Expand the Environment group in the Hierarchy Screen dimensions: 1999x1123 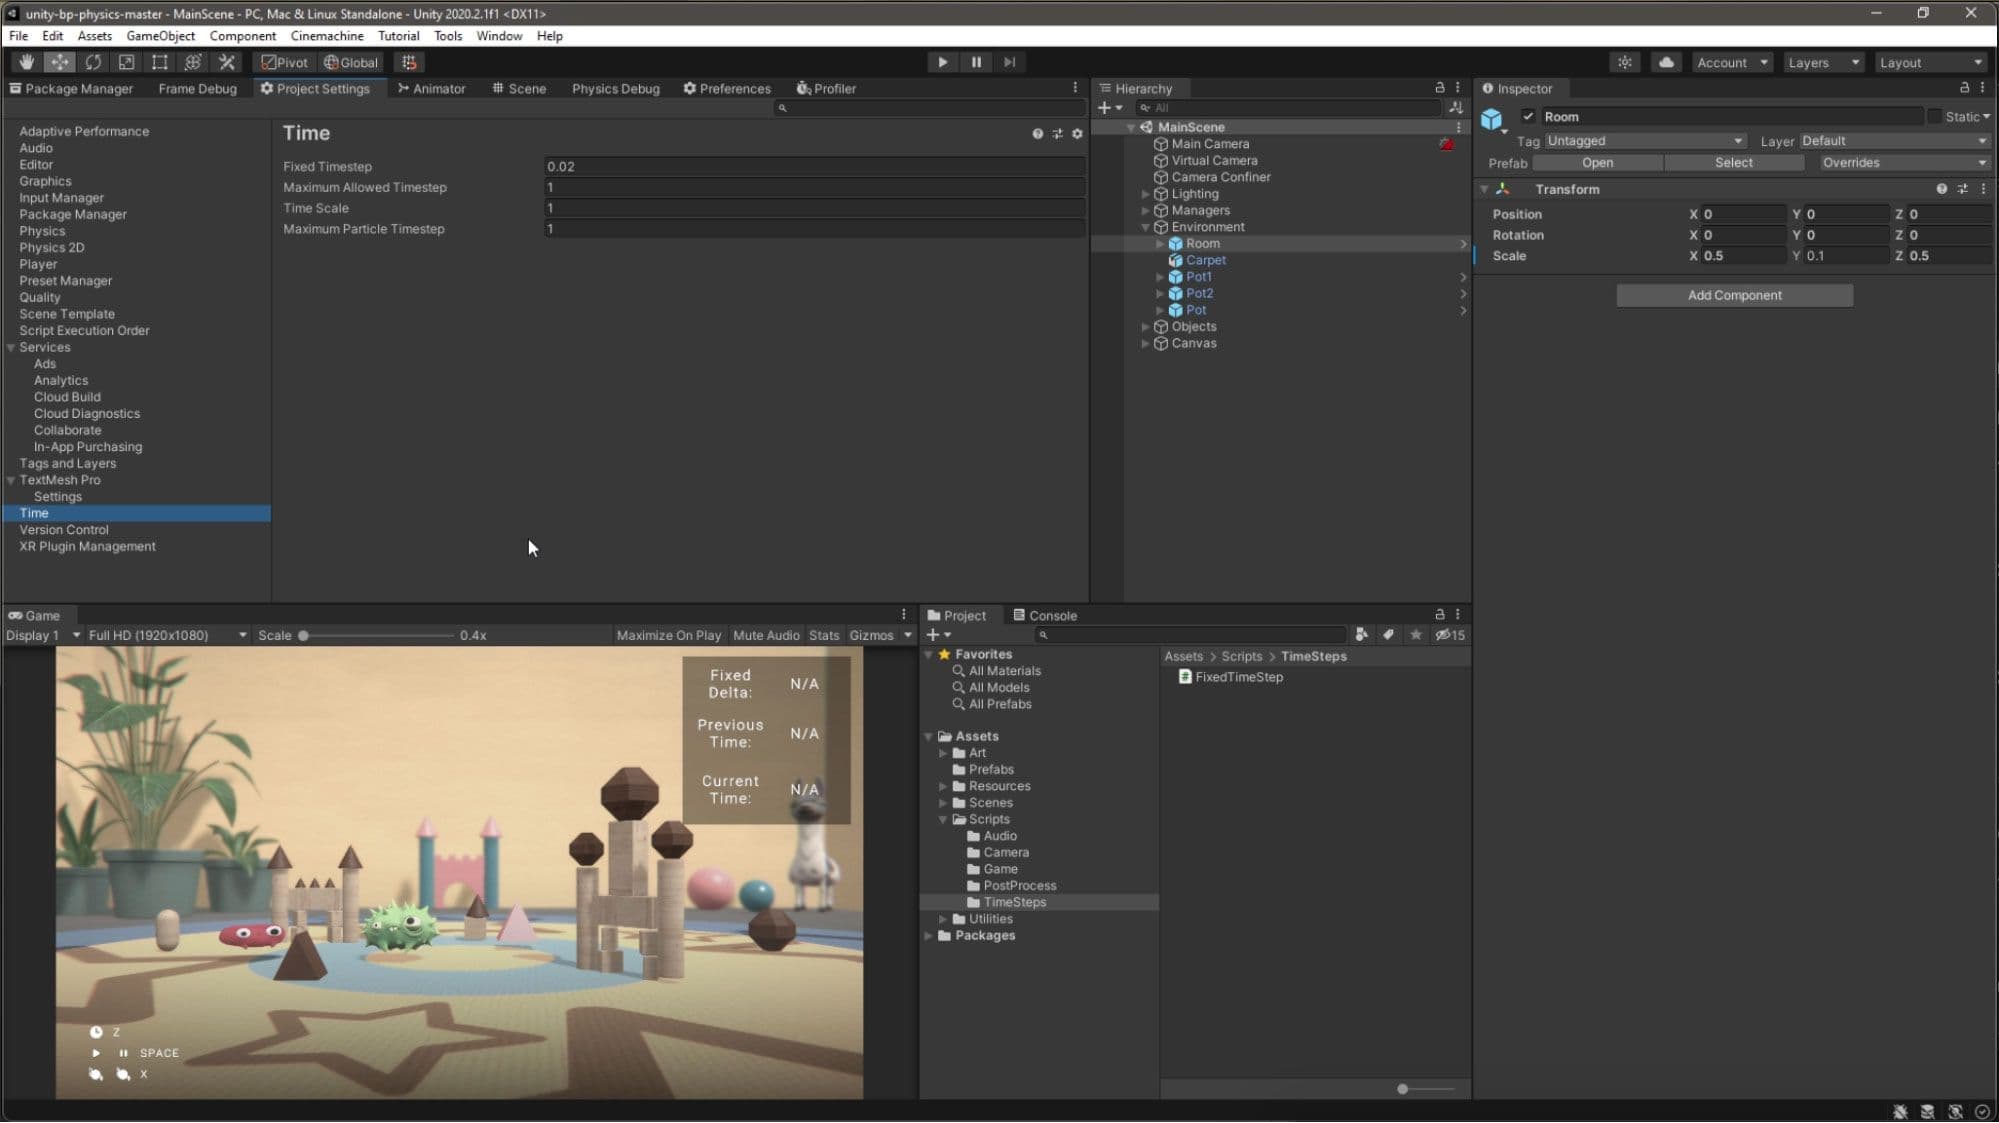(x=1145, y=227)
